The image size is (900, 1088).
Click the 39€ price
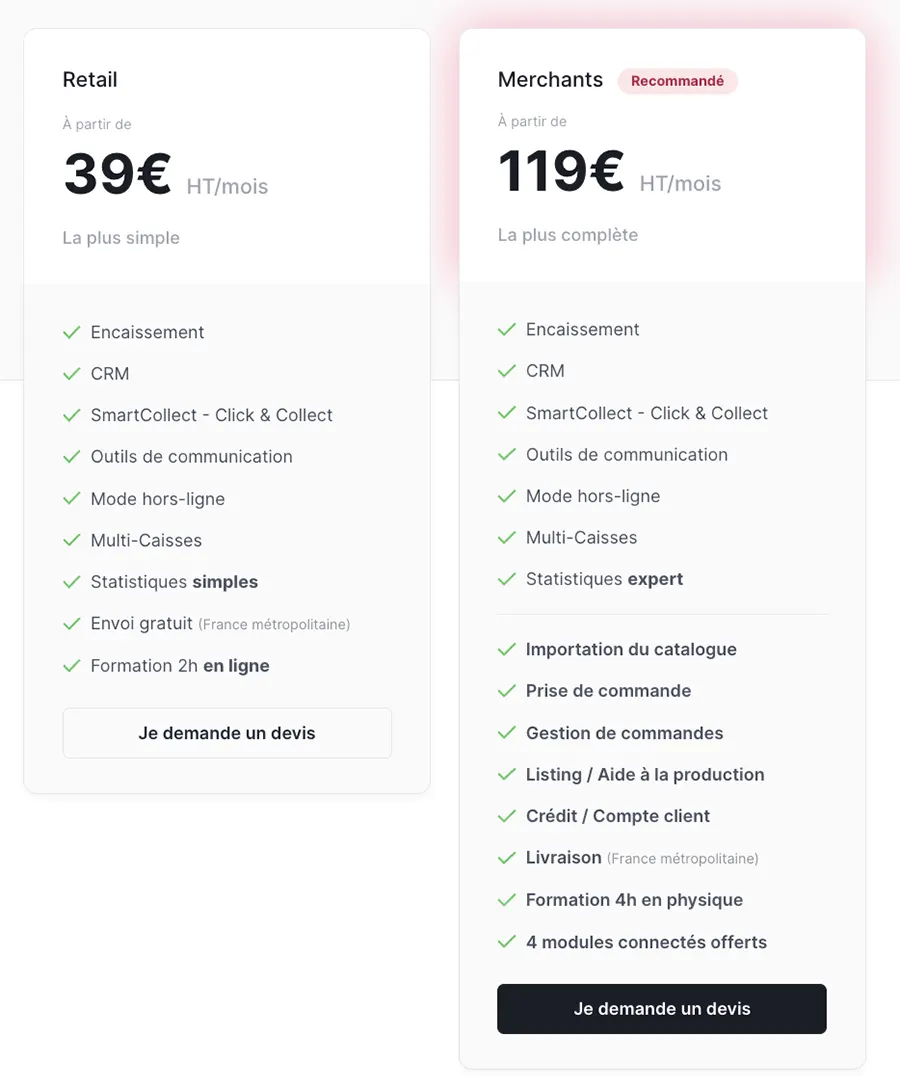(118, 174)
